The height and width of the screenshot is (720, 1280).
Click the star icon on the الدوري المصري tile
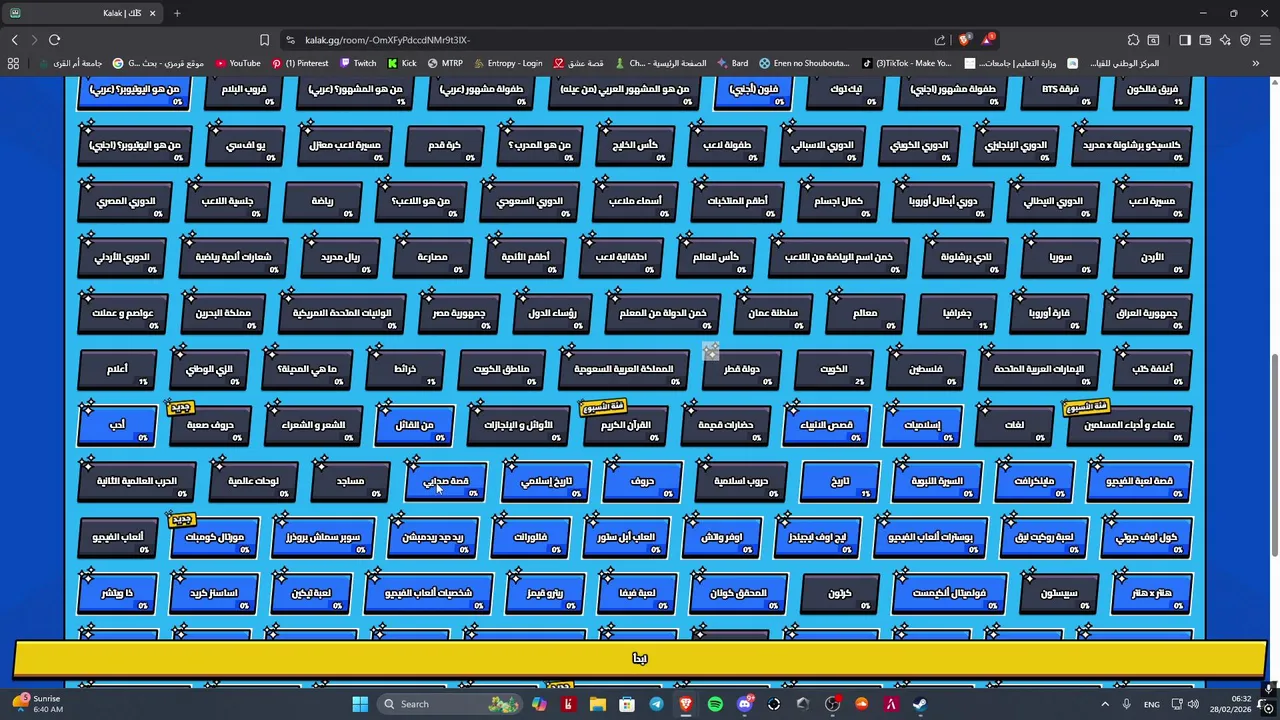88,183
